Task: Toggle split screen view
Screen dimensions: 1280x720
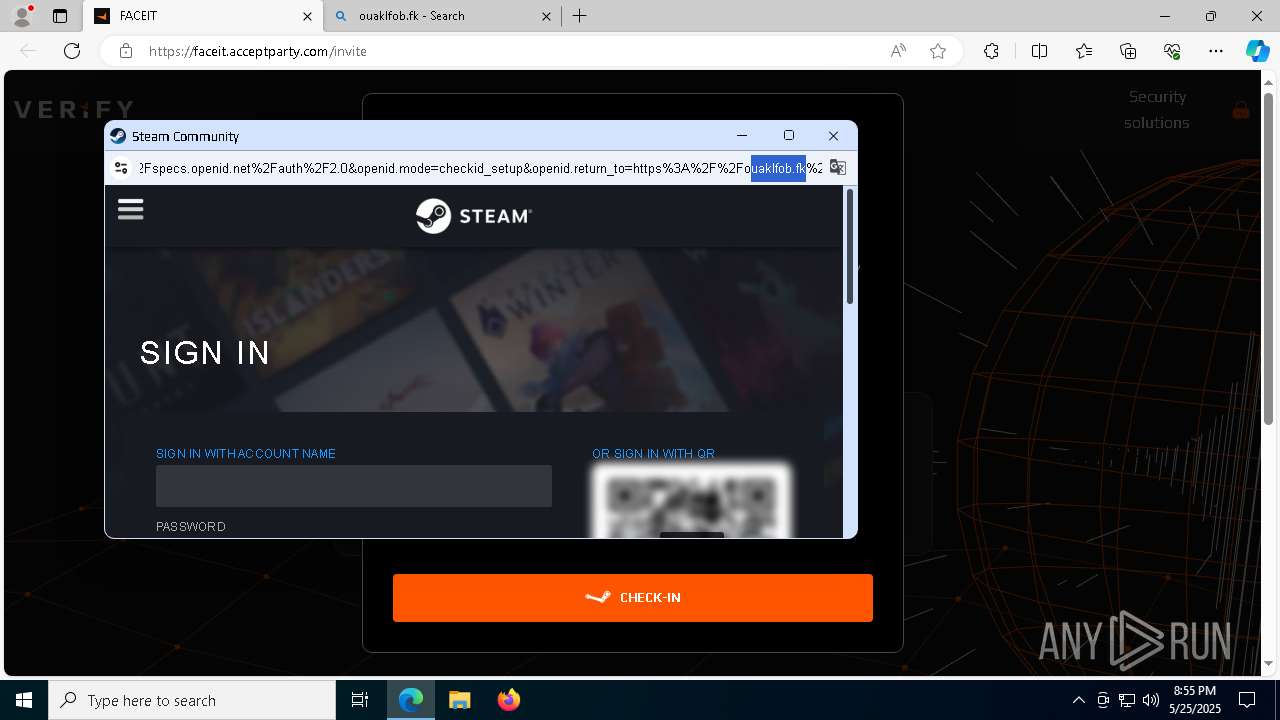Action: pyautogui.click(x=1039, y=51)
